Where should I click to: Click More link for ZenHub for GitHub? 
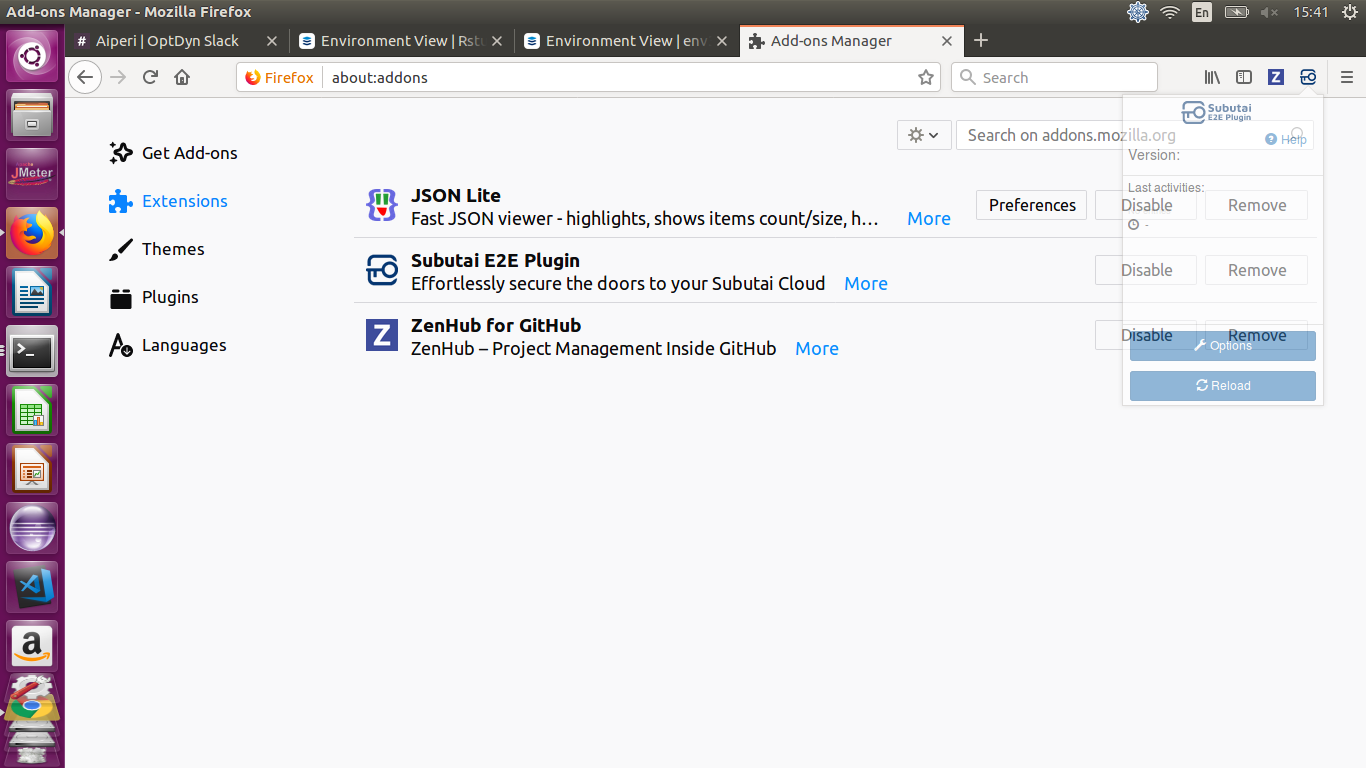coord(817,349)
